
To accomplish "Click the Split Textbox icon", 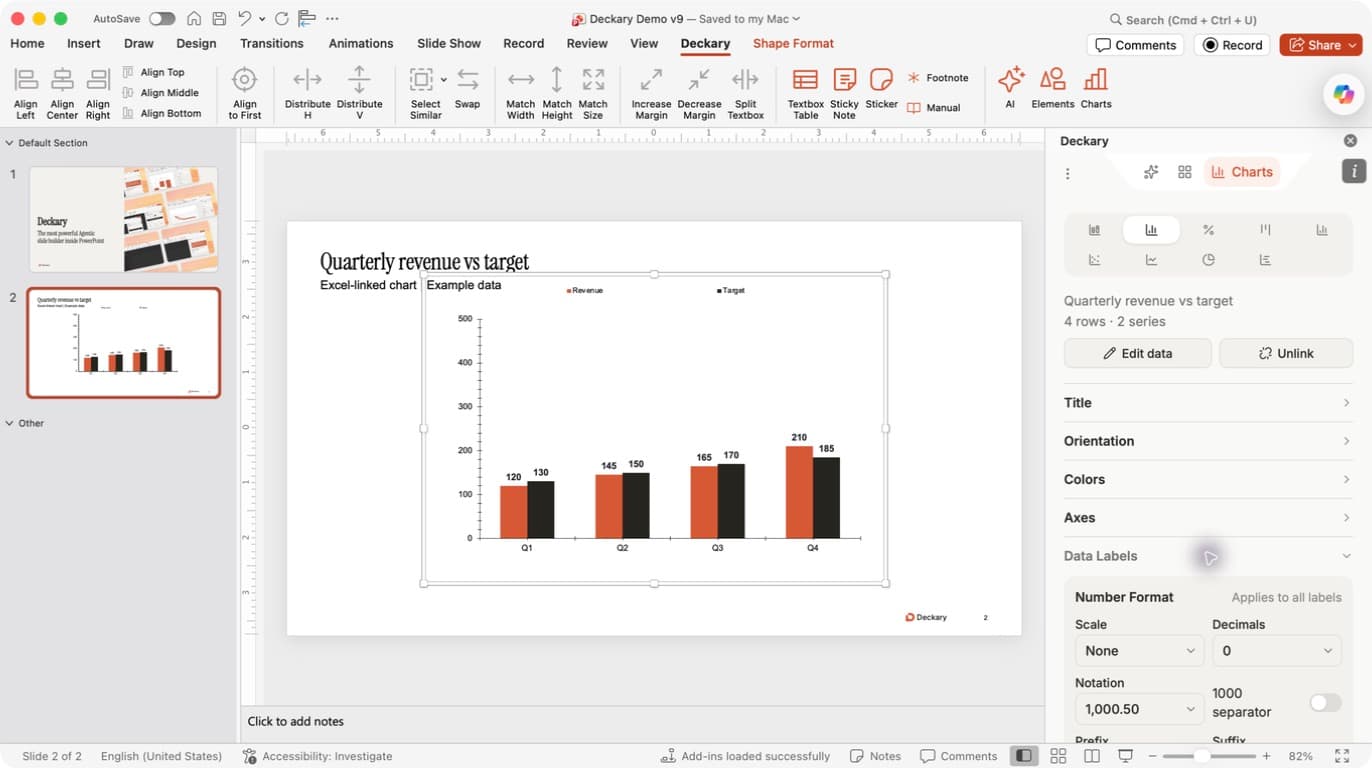I will [x=745, y=80].
